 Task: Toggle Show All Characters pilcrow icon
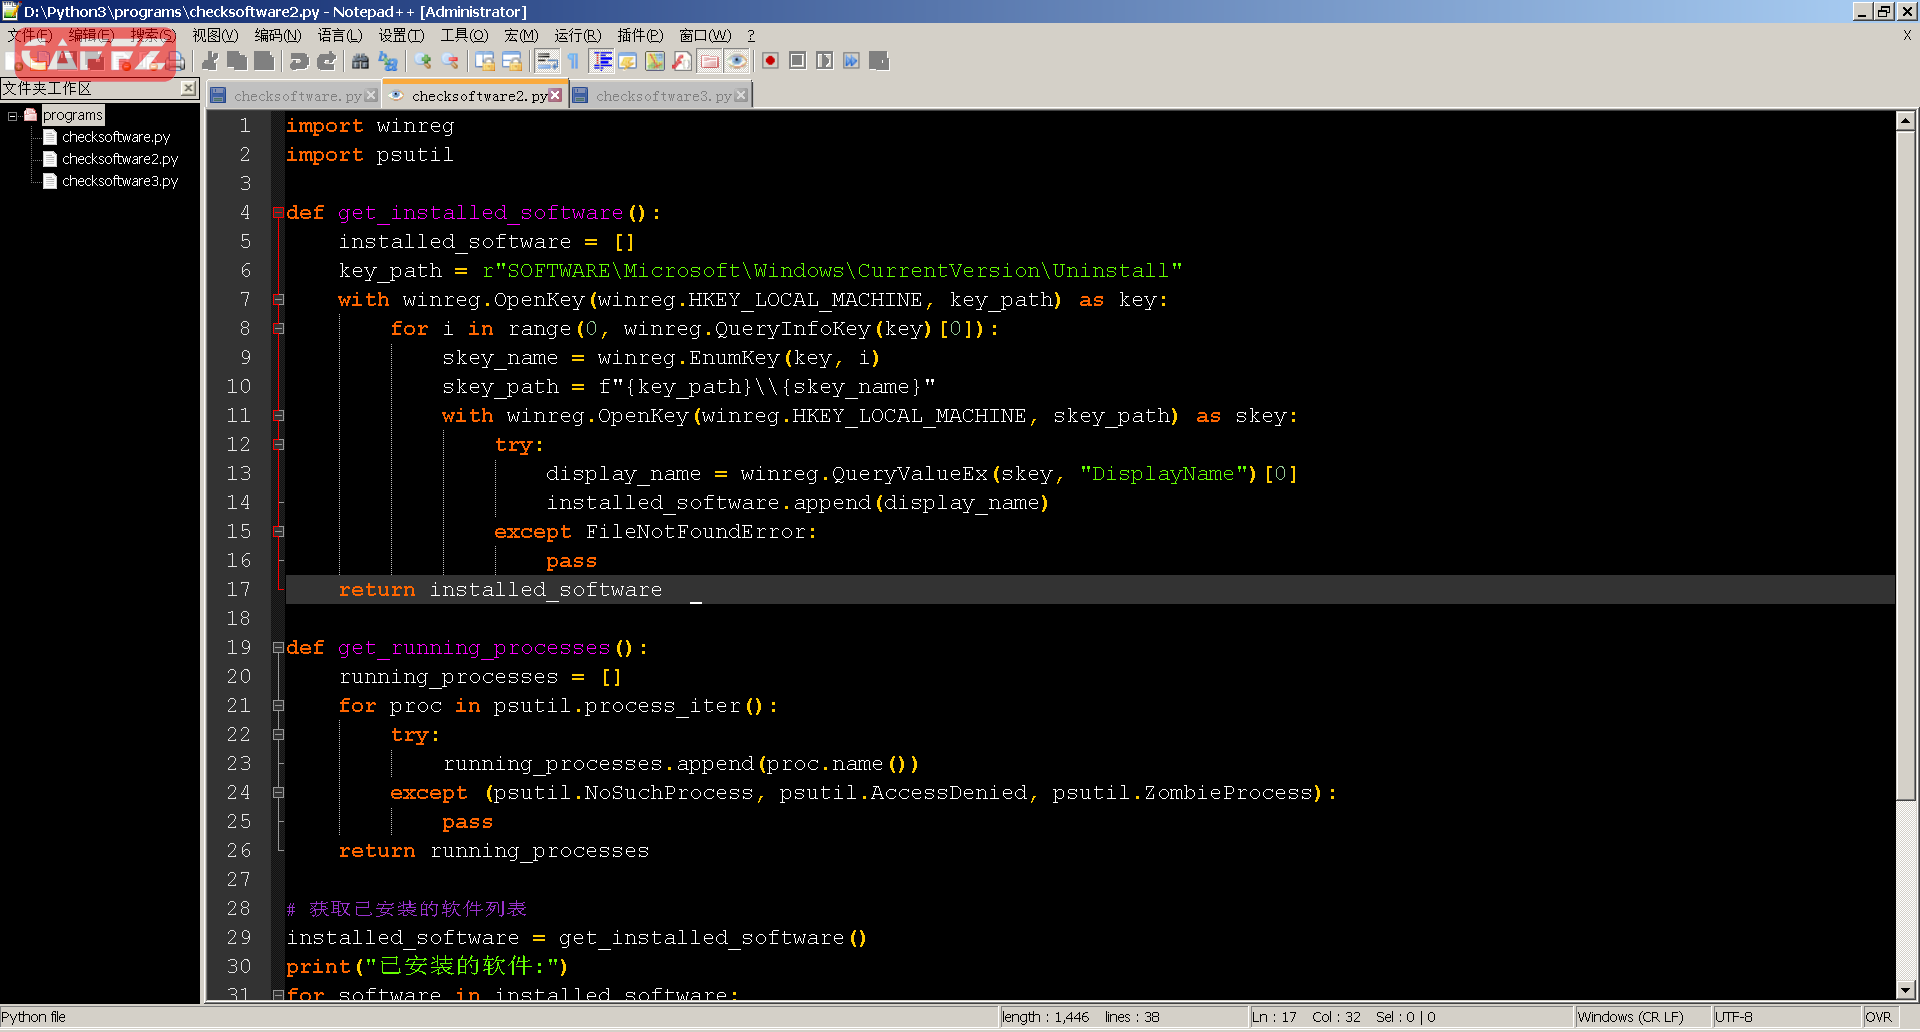(x=574, y=61)
